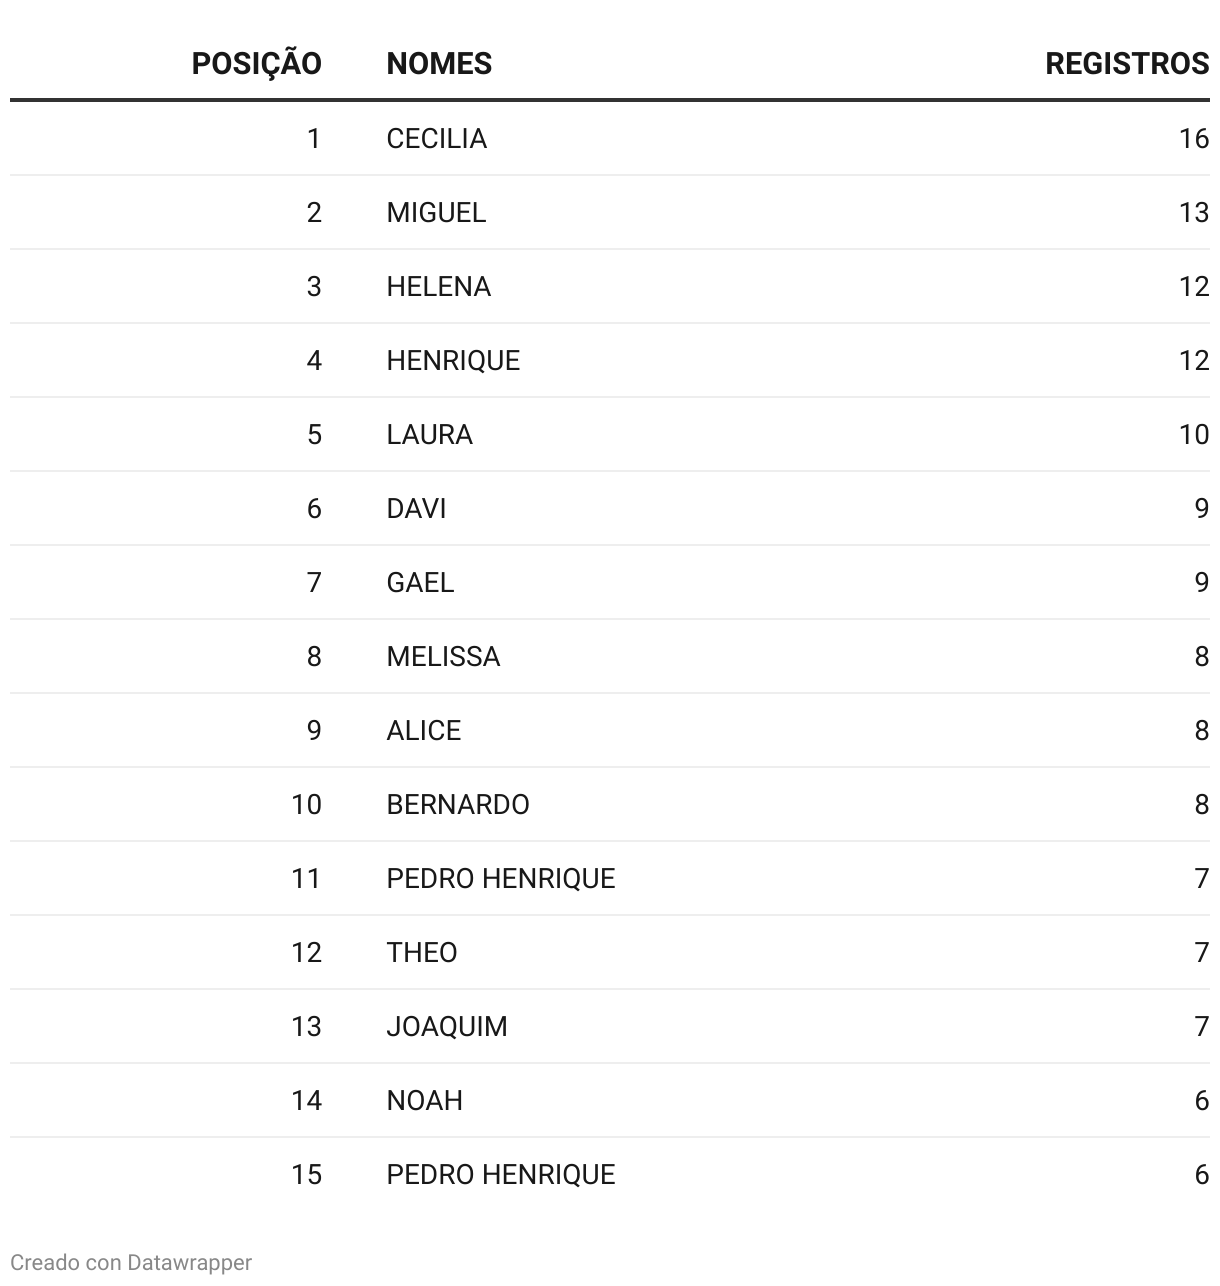The width and height of the screenshot is (1220, 1286).
Task: Click the POSIÇÃO column header
Action: click(256, 63)
